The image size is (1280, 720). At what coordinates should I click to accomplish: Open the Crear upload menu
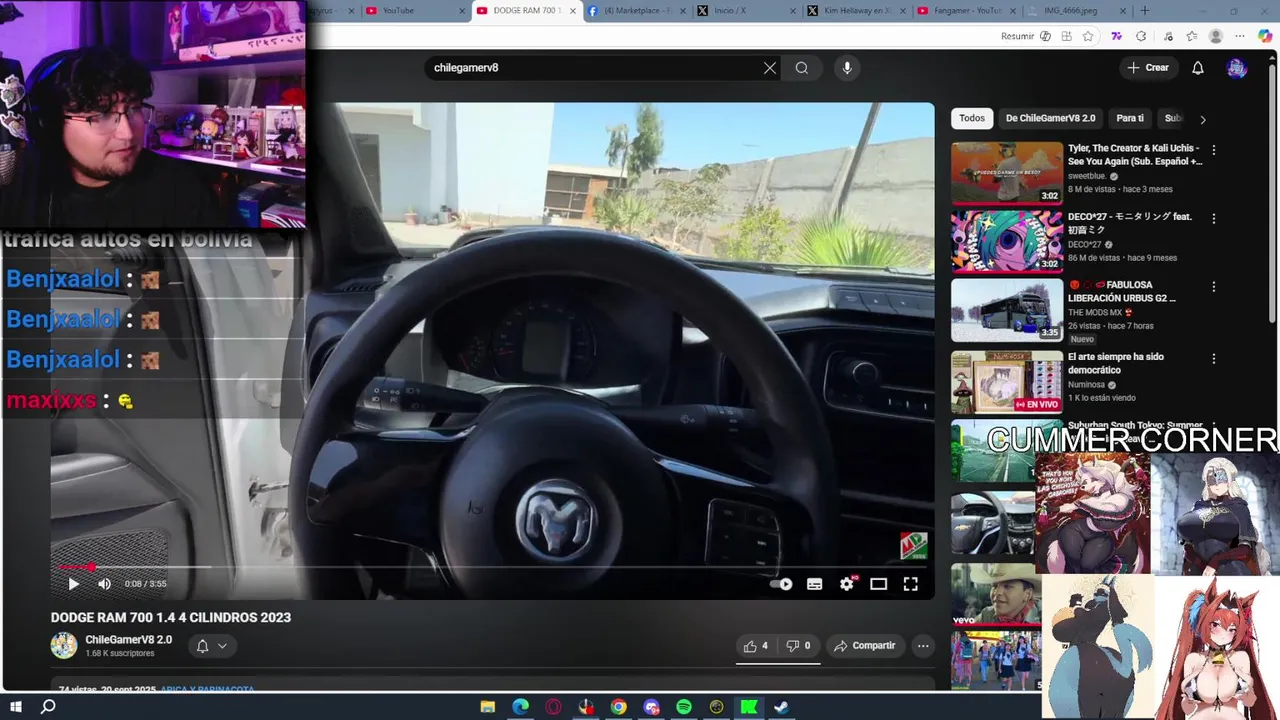pos(1147,68)
